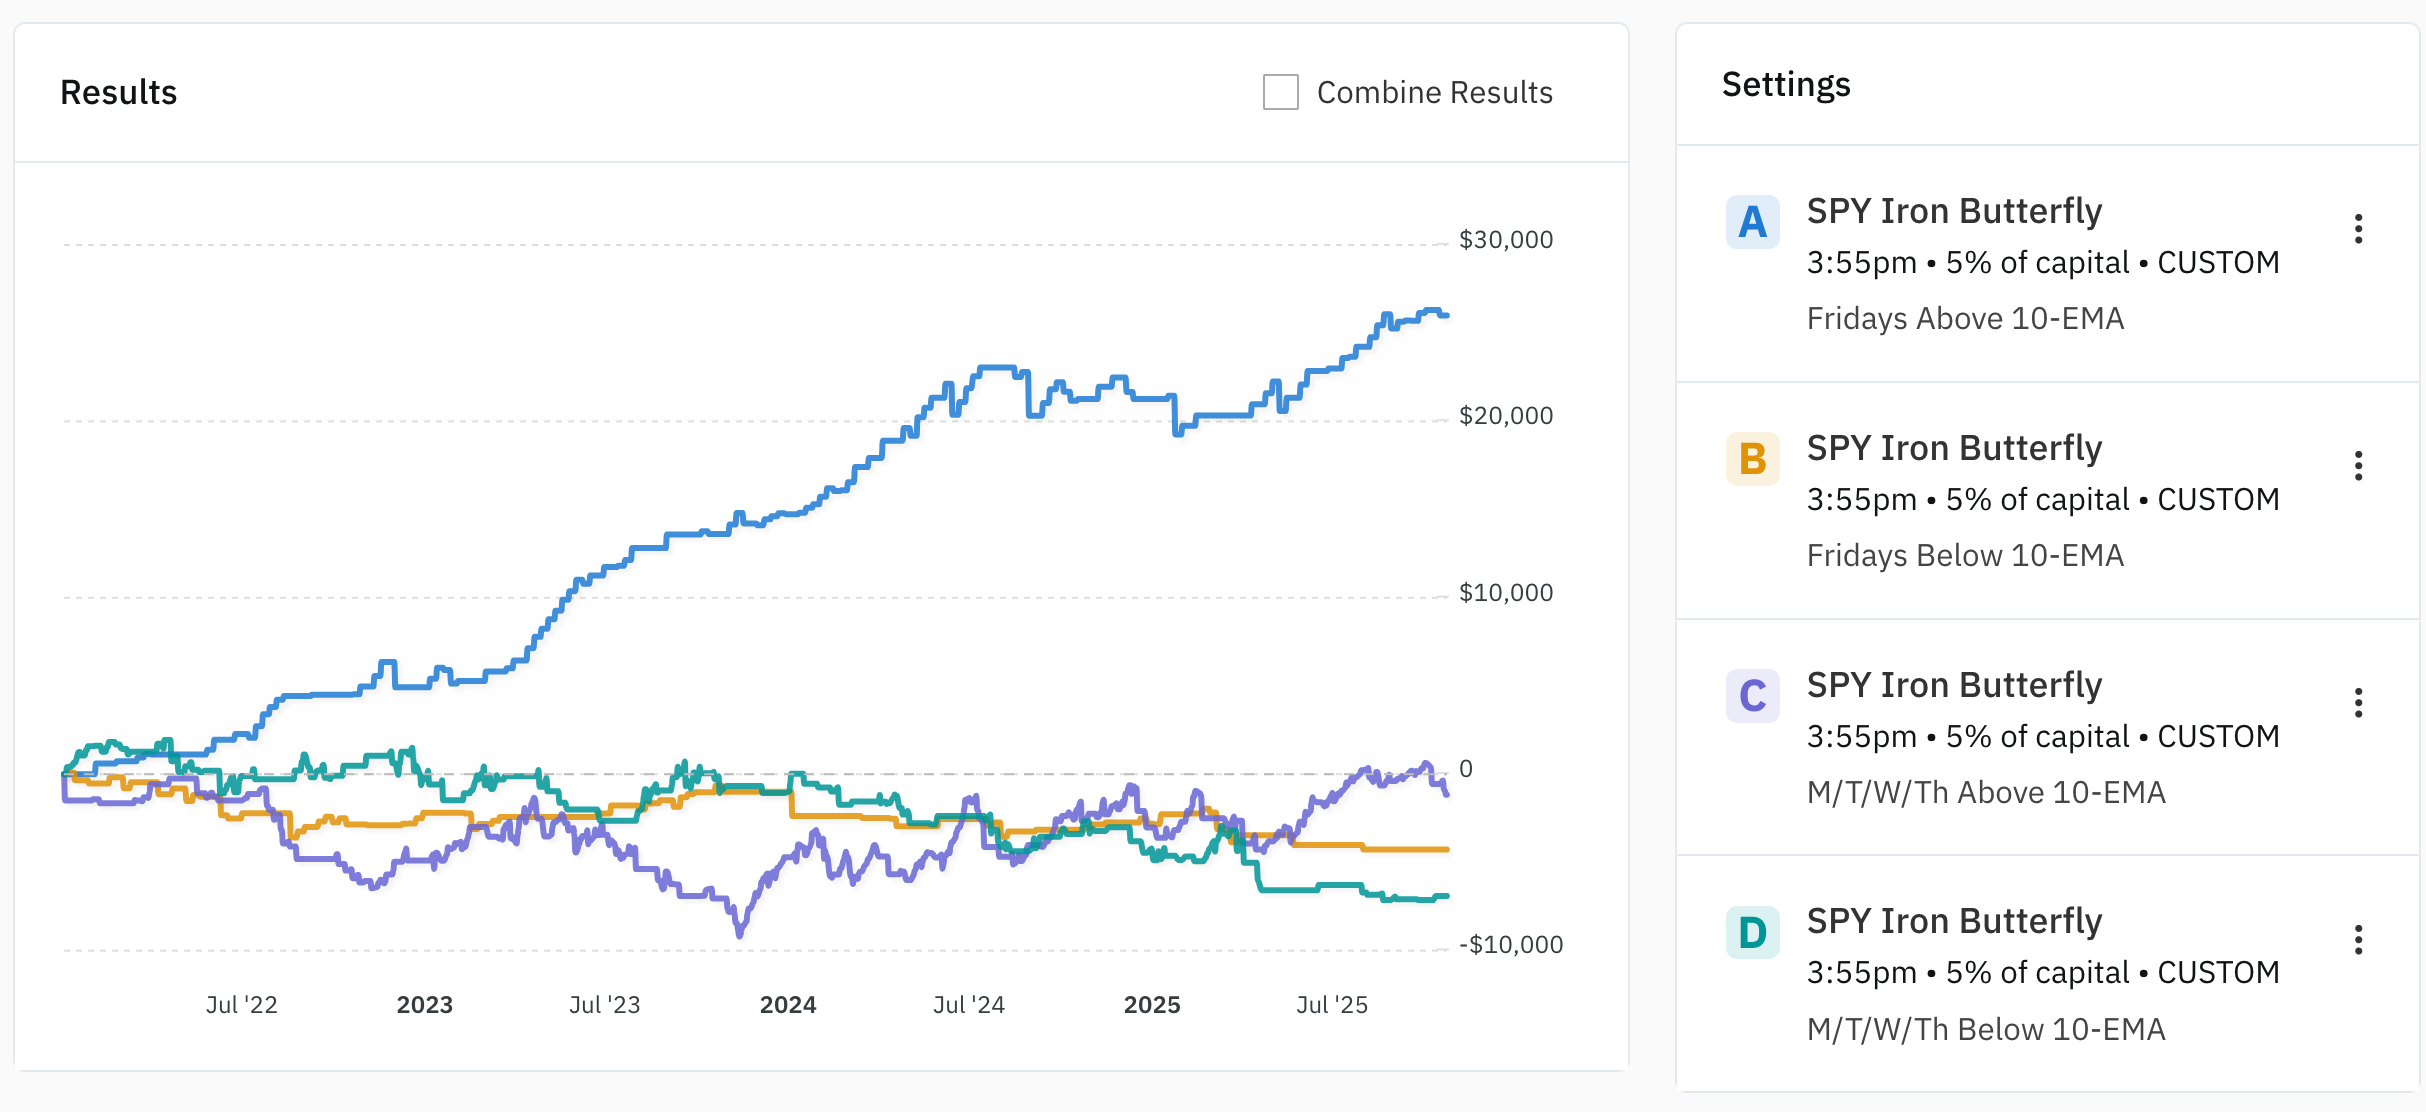
Task: Click the Jul '23 x-axis label
Action: coord(604,1005)
